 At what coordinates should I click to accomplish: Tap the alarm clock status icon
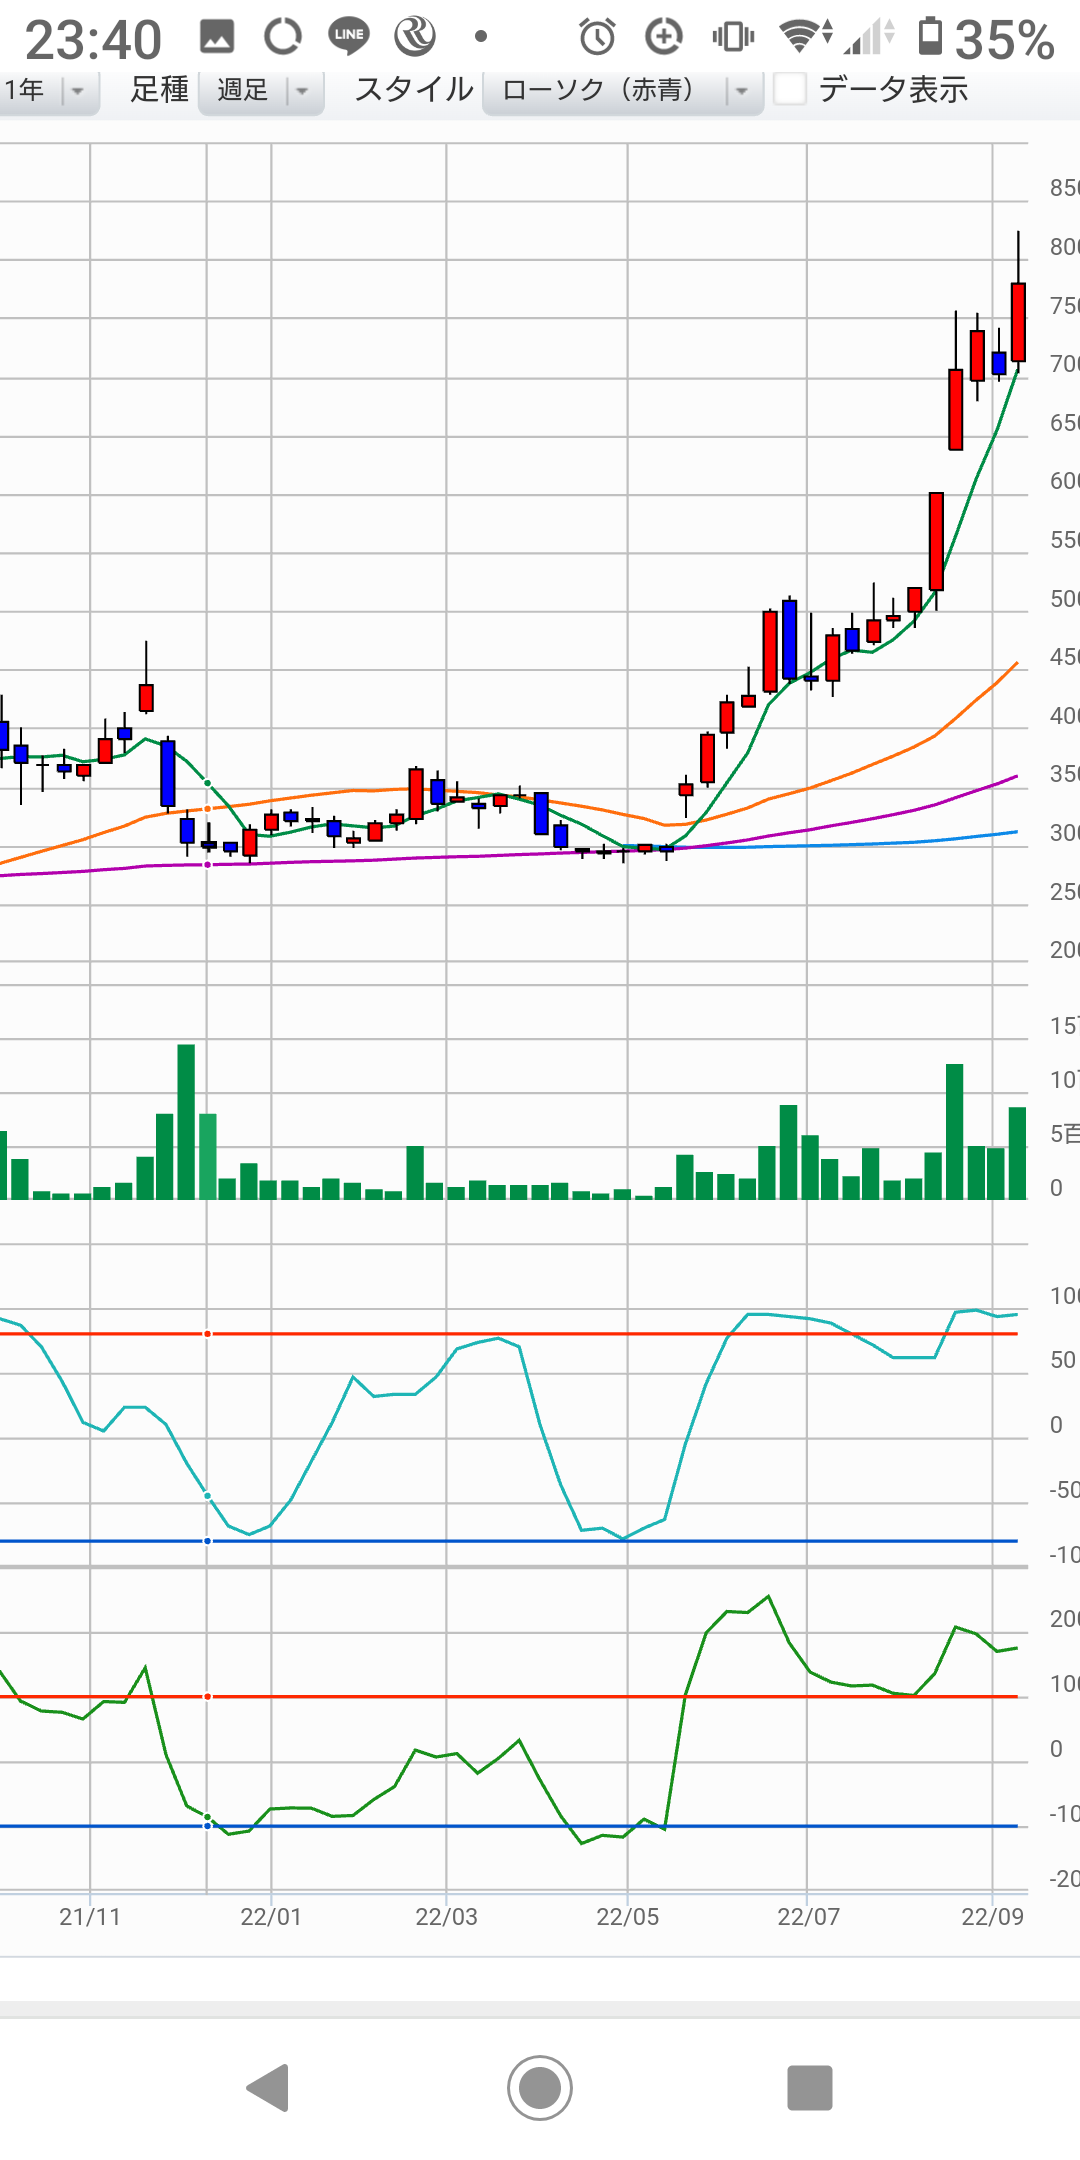(597, 37)
